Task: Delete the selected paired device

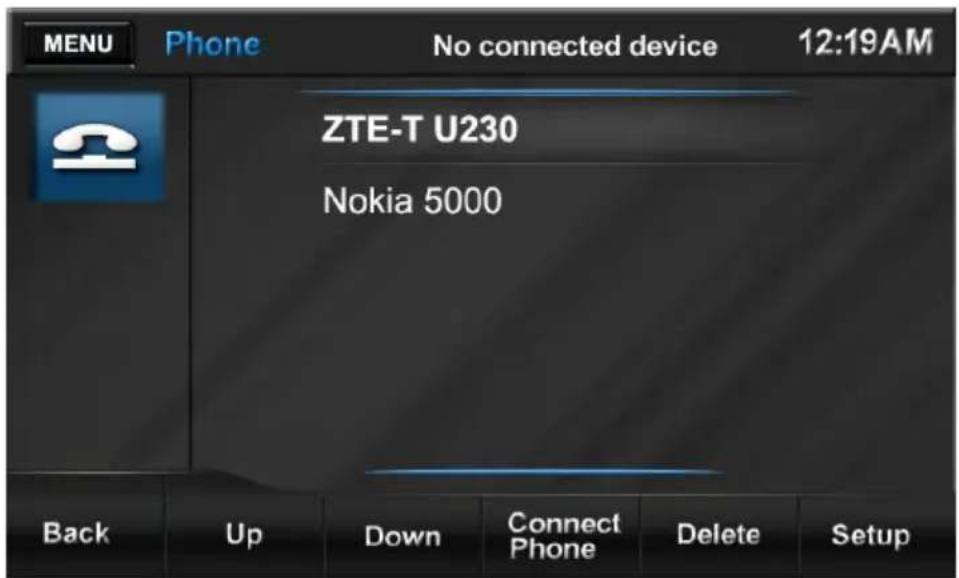Action: 718,535
